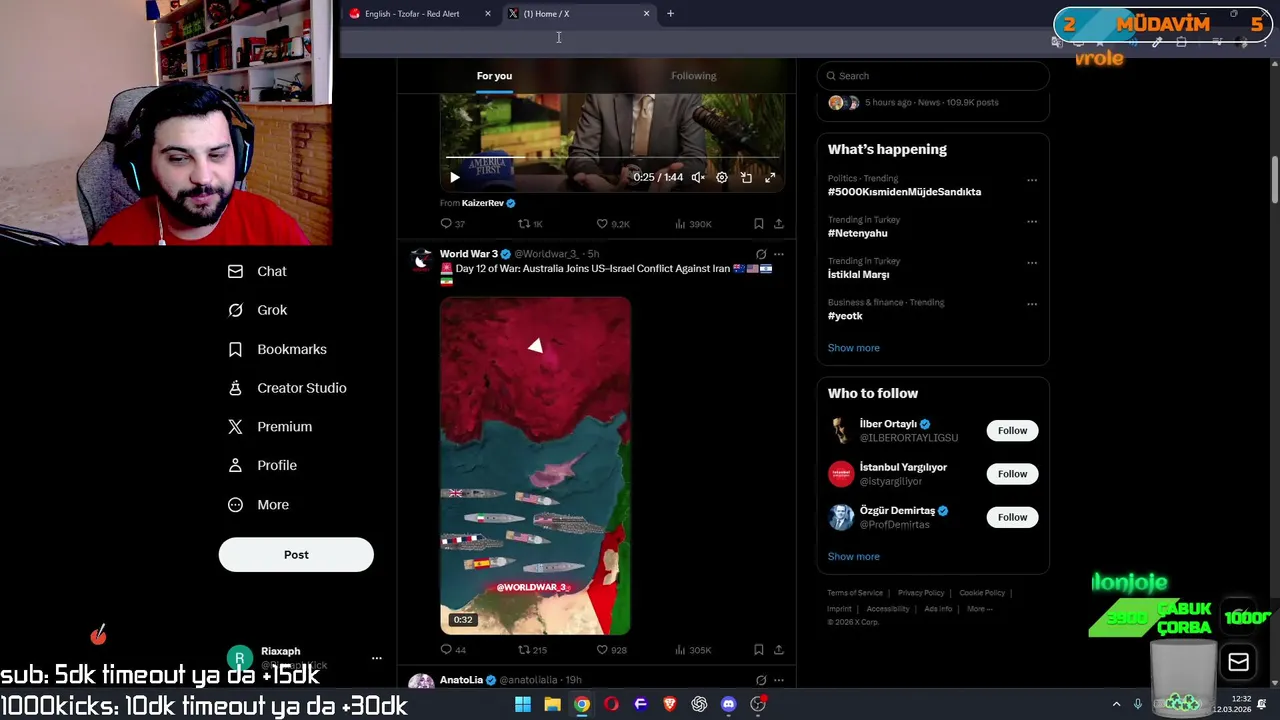Open Discord from the taskbar
The image size is (1280, 720).
pos(729,704)
